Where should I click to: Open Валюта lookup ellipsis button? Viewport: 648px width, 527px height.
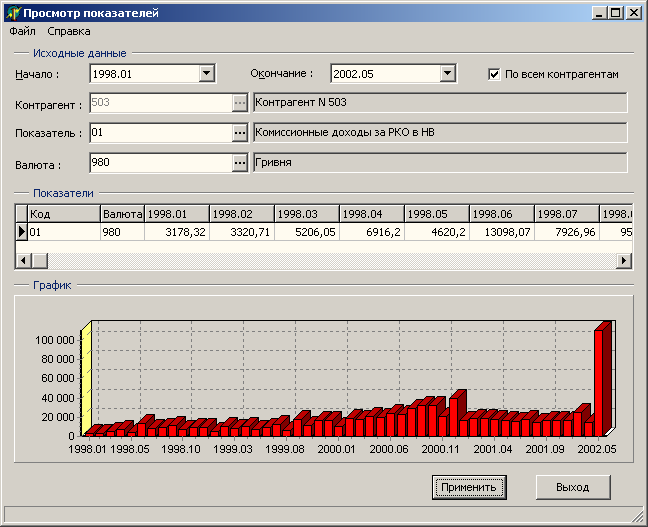[x=240, y=163]
